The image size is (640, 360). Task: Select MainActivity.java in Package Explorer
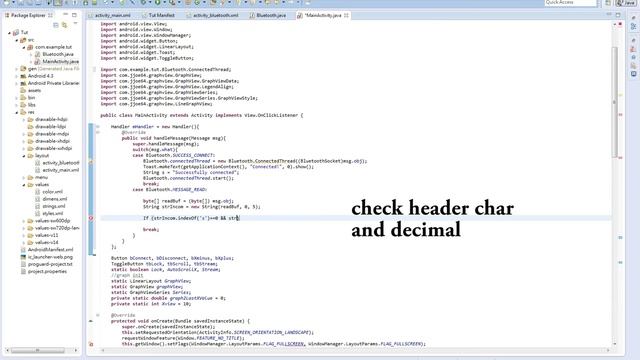pyautogui.click(x=57, y=62)
